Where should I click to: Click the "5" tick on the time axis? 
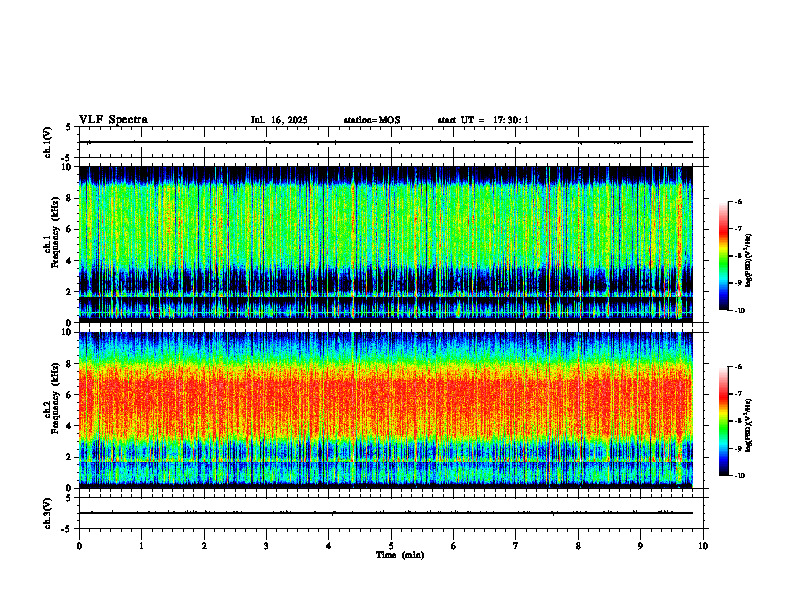coord(391,546)
